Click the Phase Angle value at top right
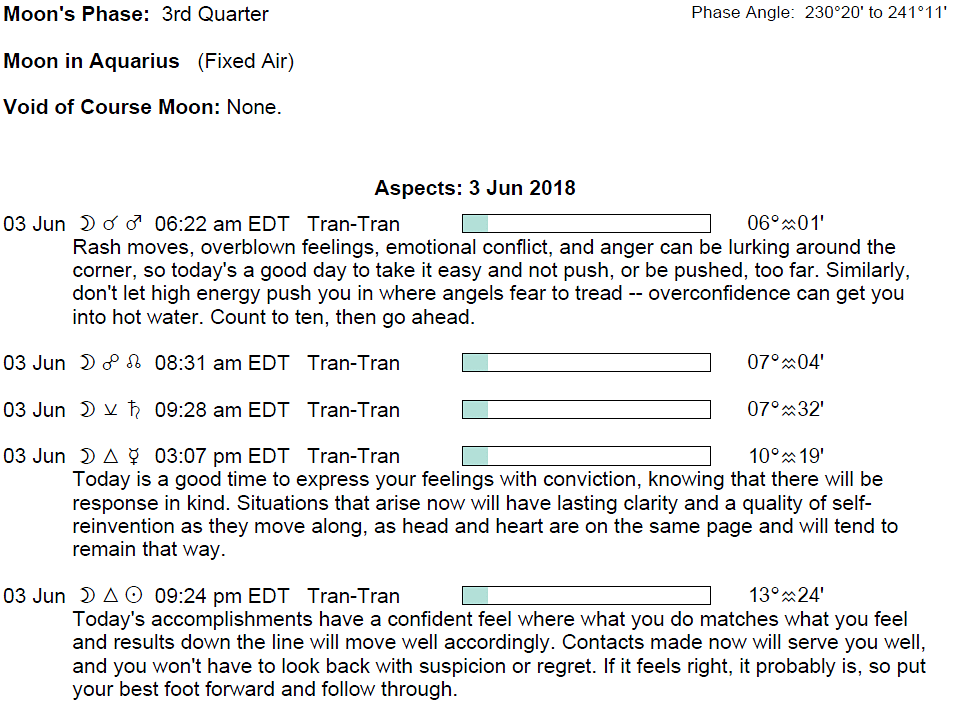955x701 pixels. 875,14
